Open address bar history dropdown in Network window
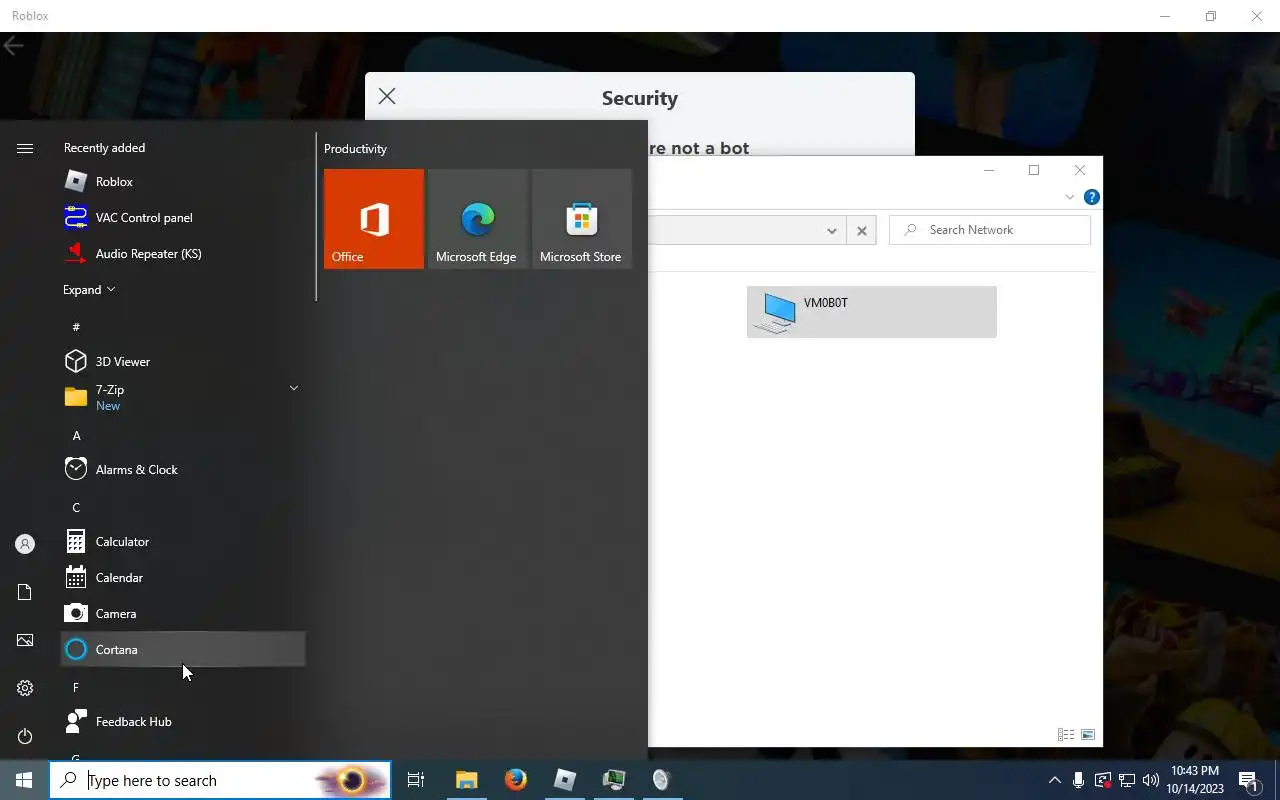Image resolution: width=1280 pixels, height=800 pixels. [831, 230]
